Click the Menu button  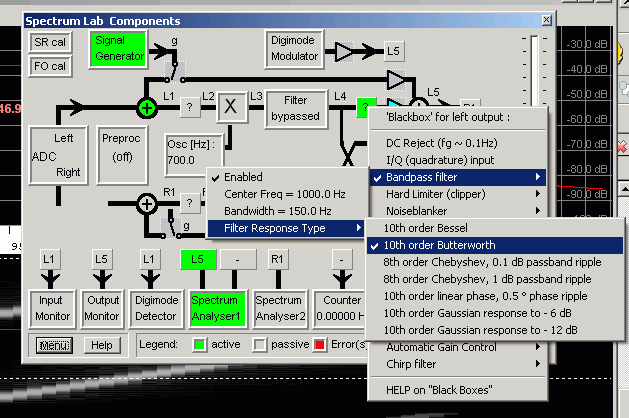[54, 345]
